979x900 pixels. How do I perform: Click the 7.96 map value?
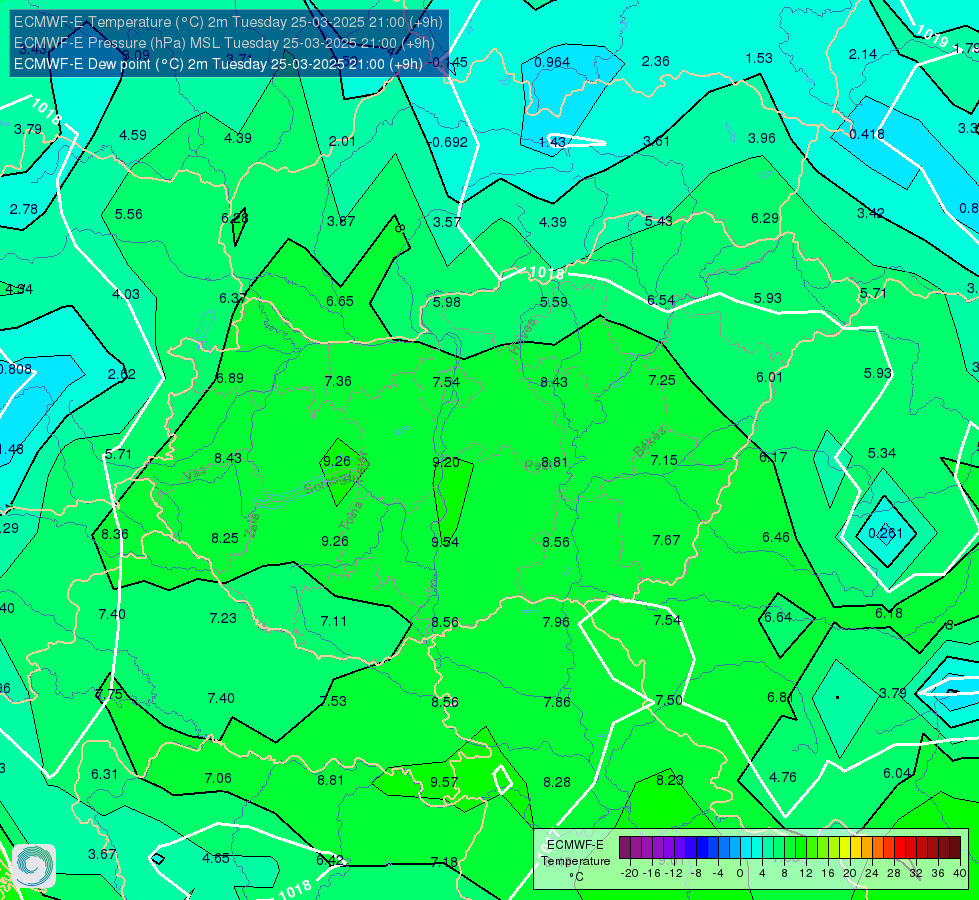556,622
